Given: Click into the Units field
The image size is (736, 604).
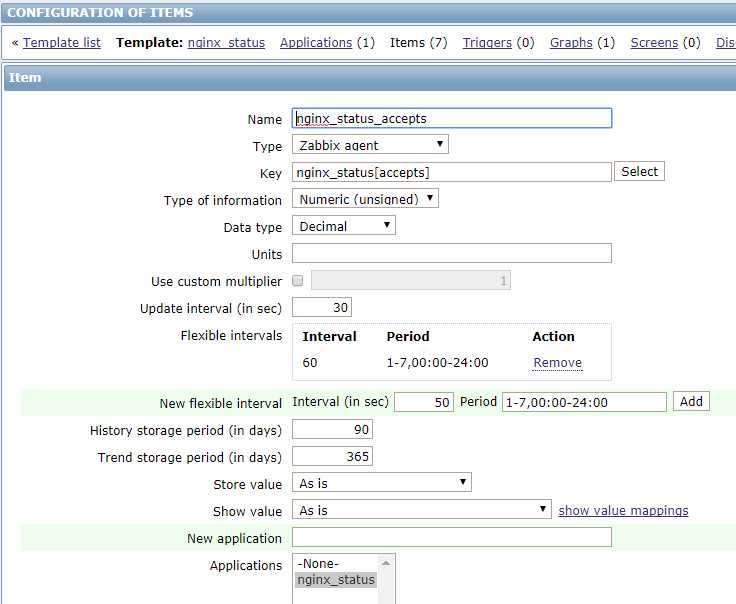Looking at the screenshot, I should pyautogui.click(x=452, y=253).
